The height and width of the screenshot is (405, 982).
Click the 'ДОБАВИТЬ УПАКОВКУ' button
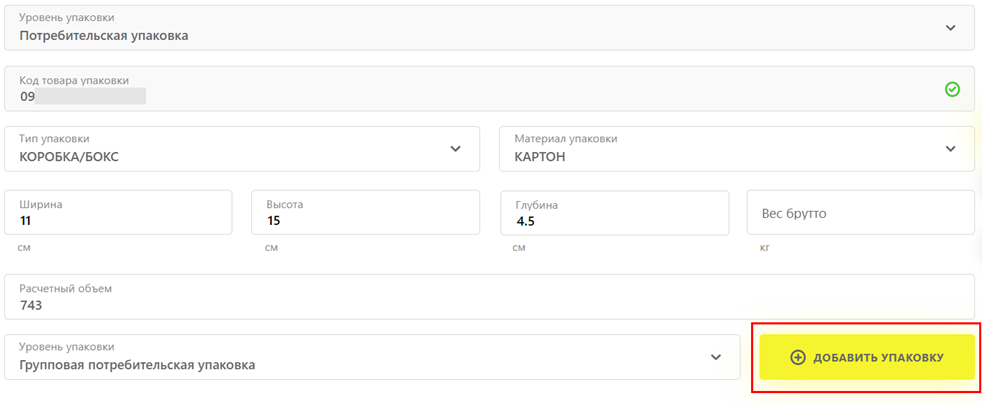867,357
